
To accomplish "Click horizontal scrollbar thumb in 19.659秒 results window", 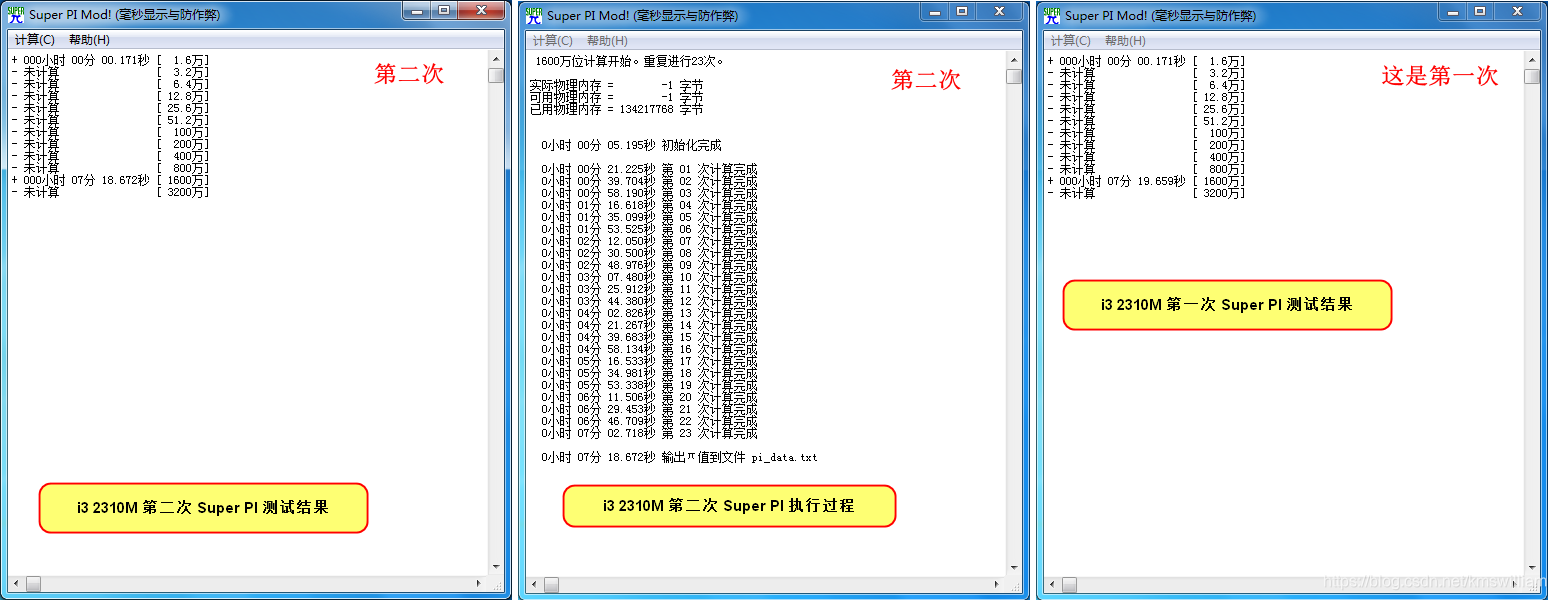I will point(1070,583).
